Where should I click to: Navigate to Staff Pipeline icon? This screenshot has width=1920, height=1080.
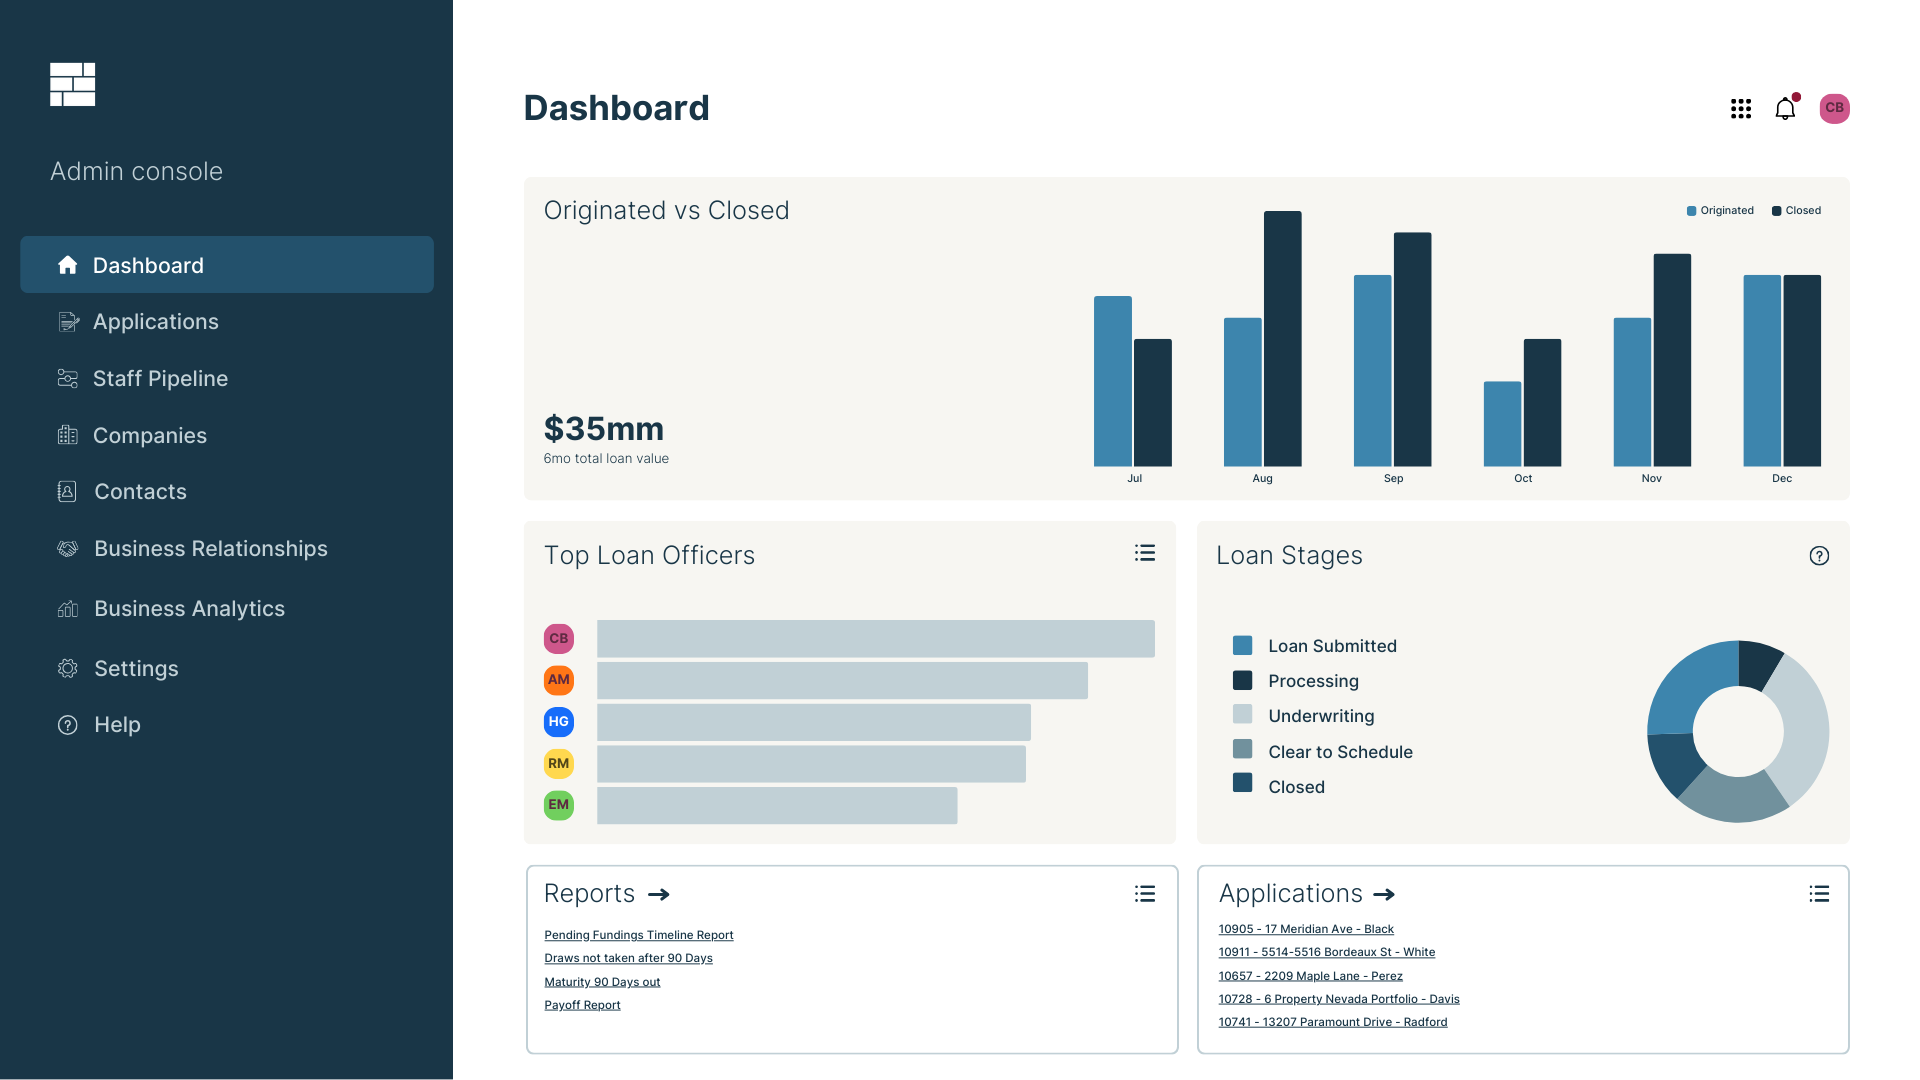(65, 377)
